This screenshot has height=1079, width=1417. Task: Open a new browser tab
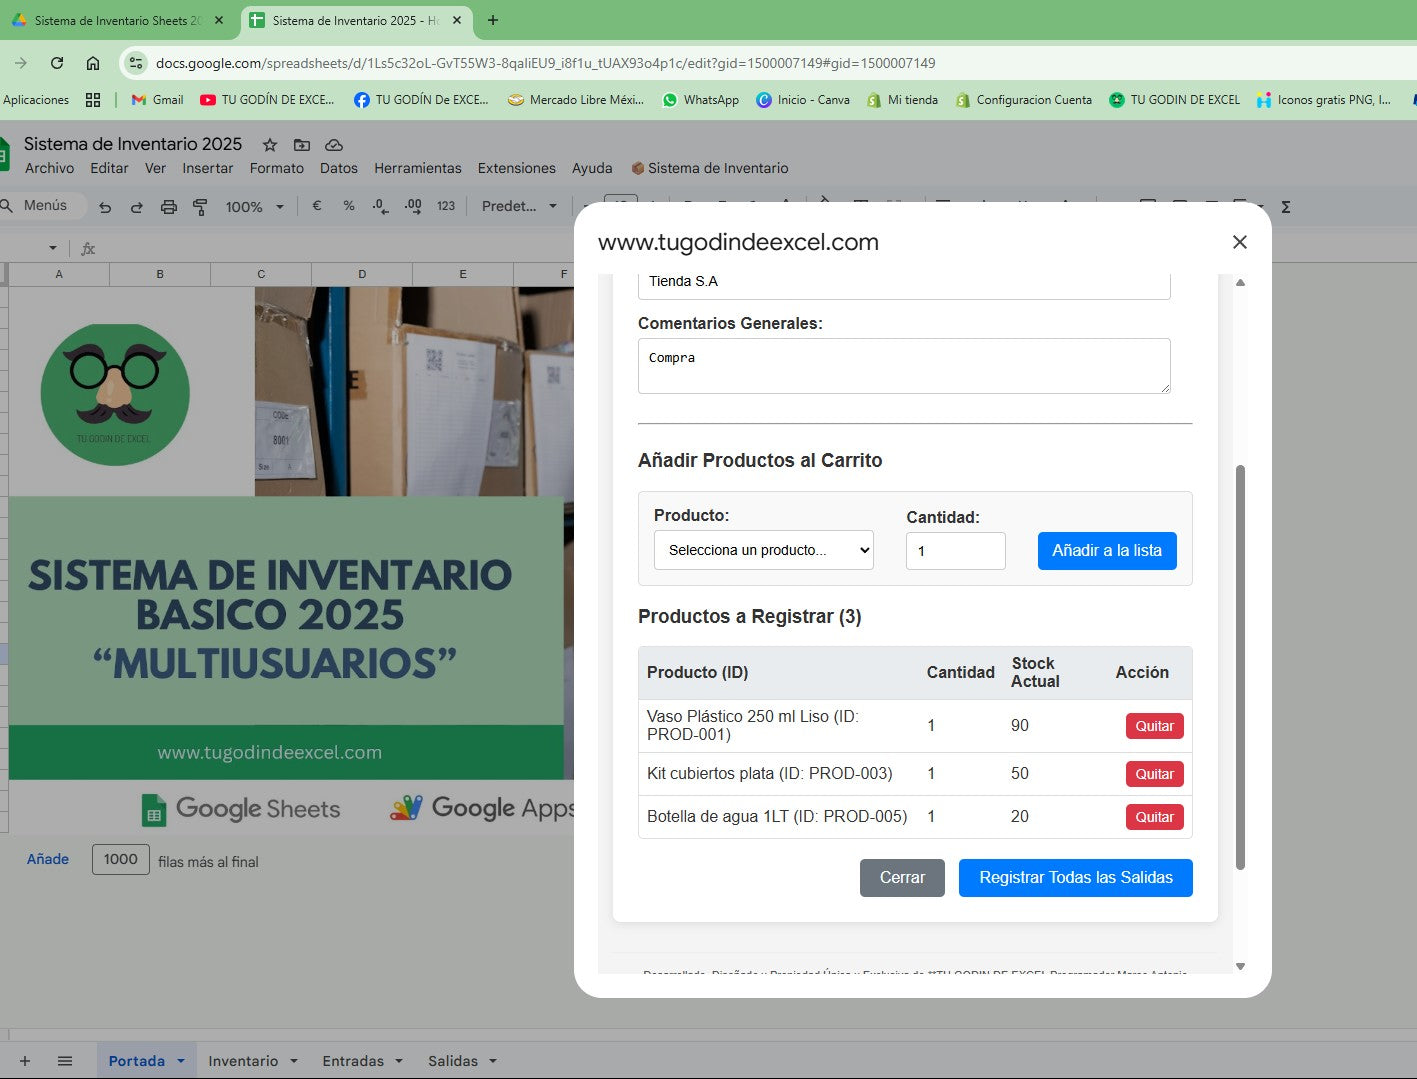pyautogui.click(x=492, y=20)
